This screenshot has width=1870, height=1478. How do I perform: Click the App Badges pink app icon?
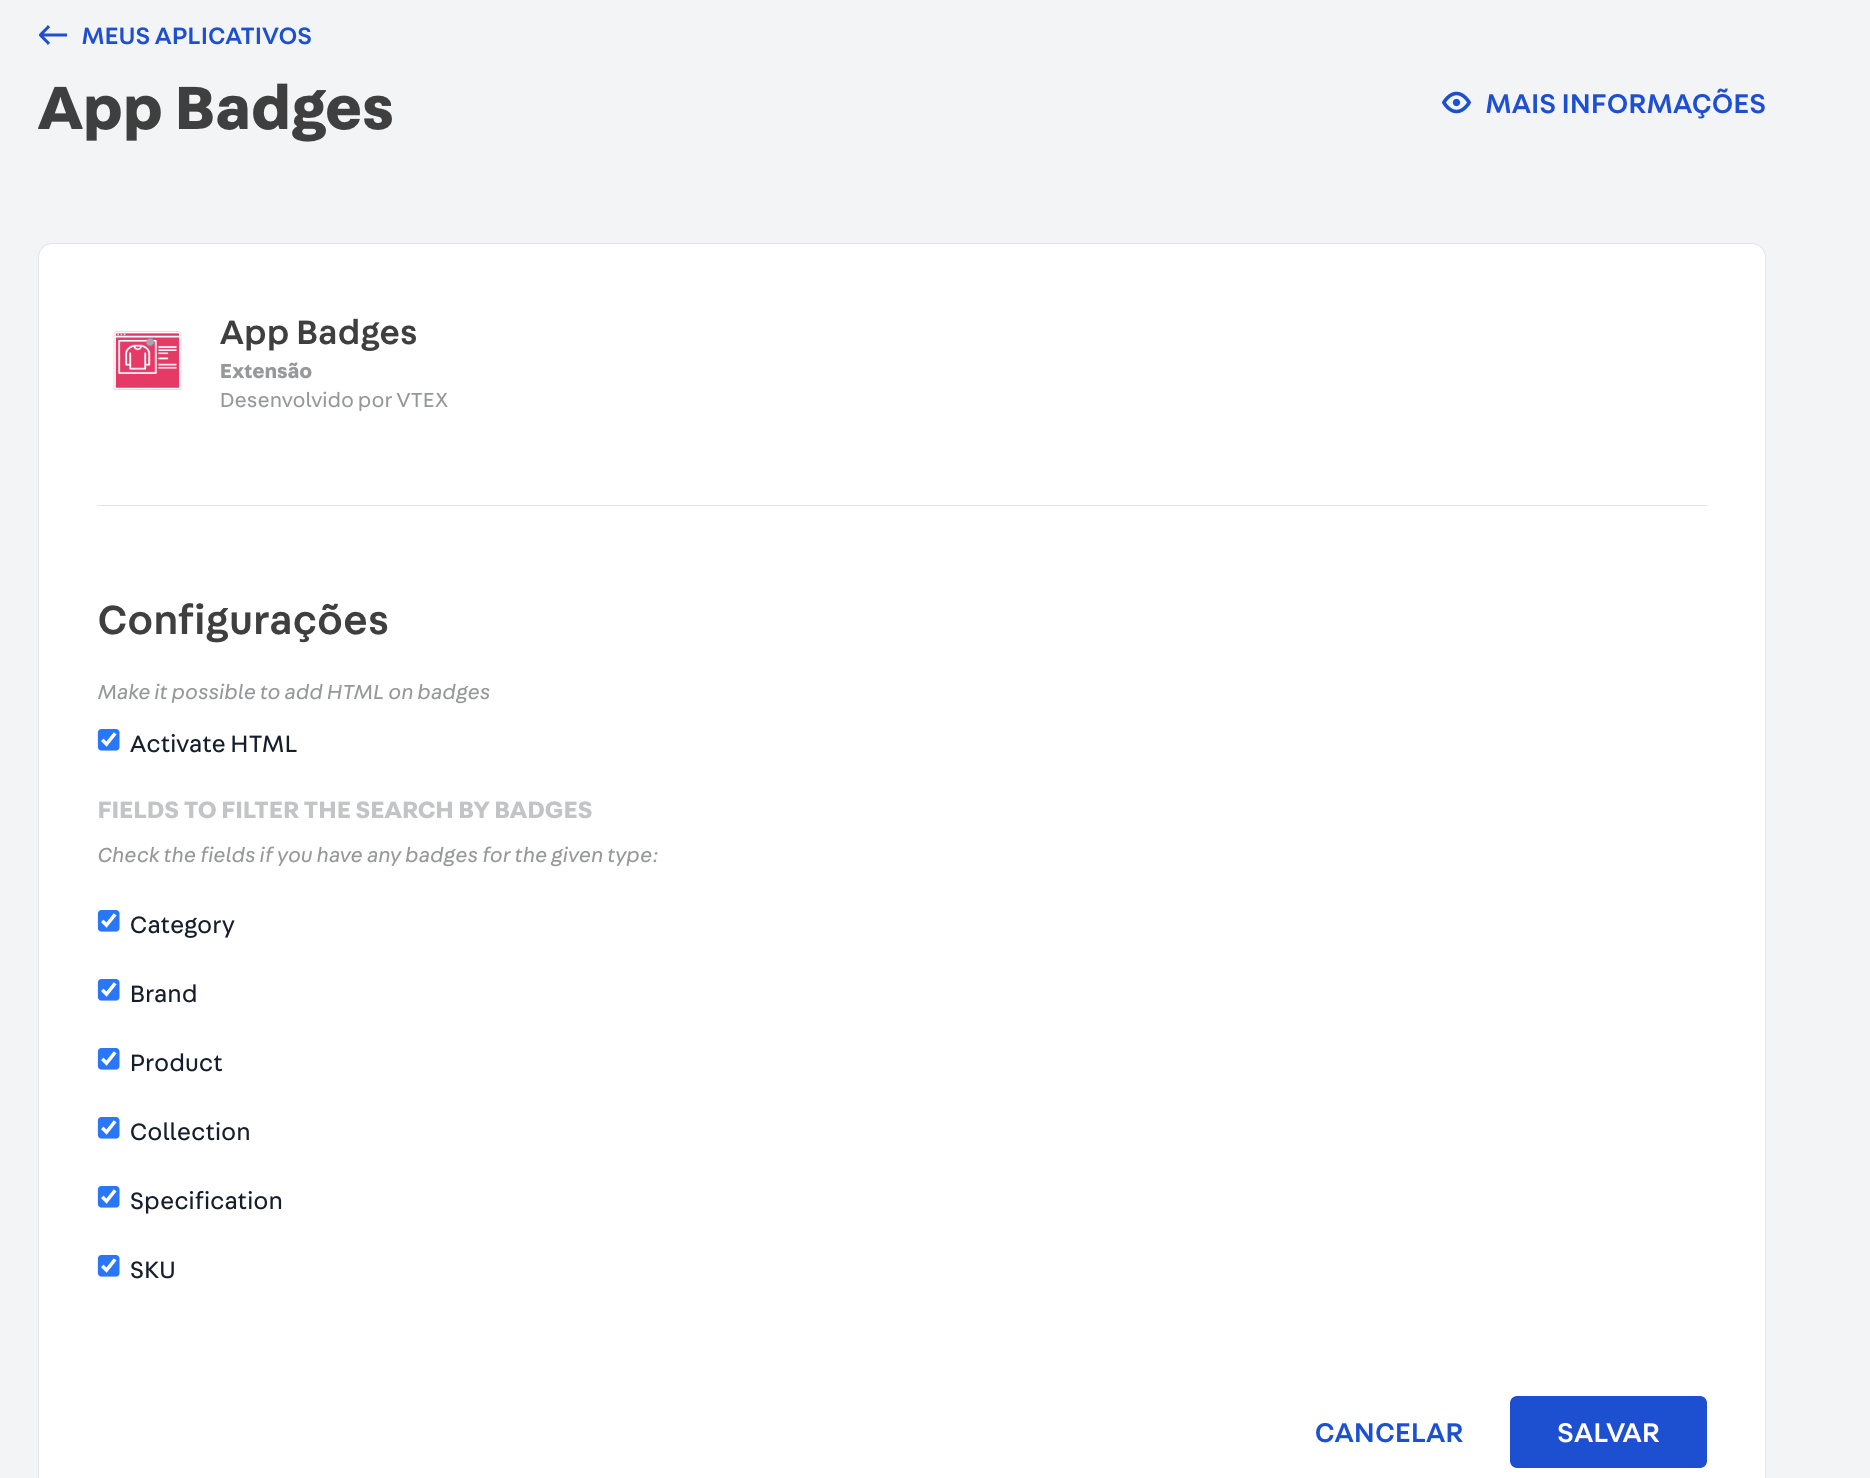pos(147,360)
